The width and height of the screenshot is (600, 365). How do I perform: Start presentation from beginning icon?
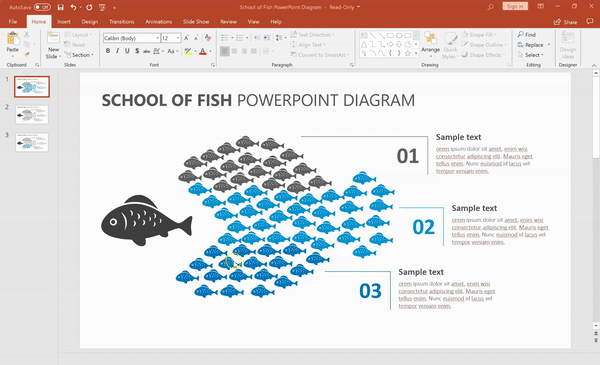click(102, 7)
